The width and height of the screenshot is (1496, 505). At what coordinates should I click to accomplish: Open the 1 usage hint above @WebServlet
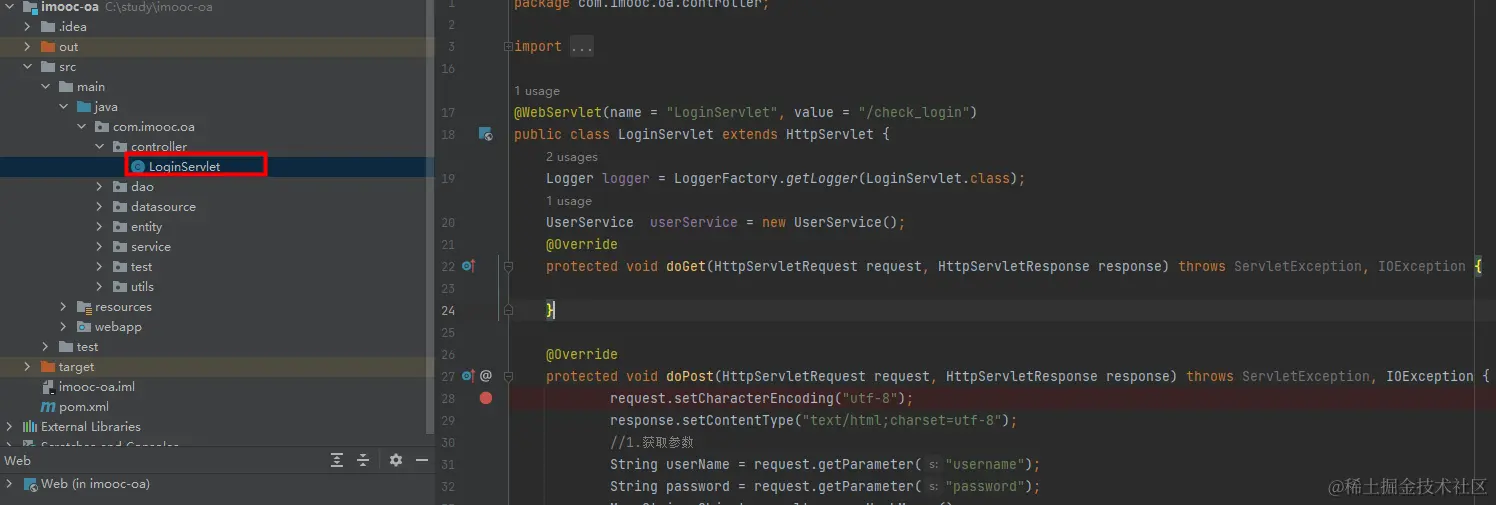tap(537, 91)
